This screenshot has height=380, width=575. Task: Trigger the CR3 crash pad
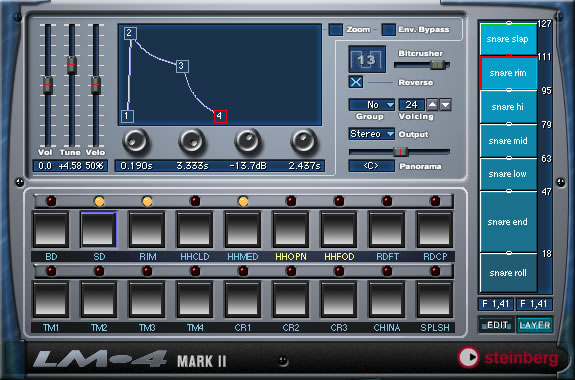tap(339, 299)
